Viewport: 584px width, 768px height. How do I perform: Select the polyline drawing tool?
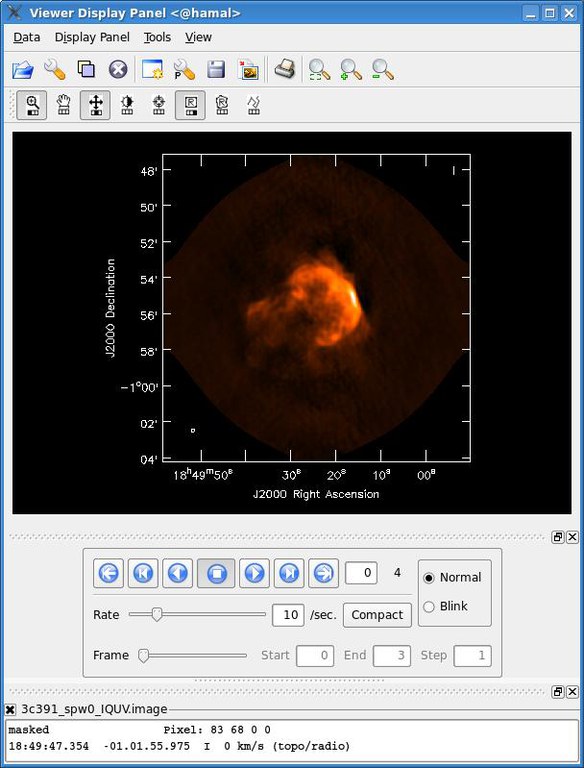(253, 105)
